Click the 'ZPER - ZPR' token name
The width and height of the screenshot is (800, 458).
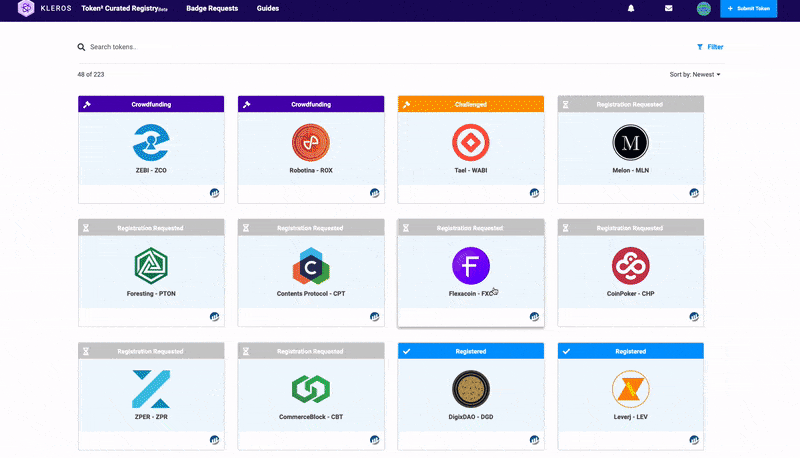click(x=151, y=417)
